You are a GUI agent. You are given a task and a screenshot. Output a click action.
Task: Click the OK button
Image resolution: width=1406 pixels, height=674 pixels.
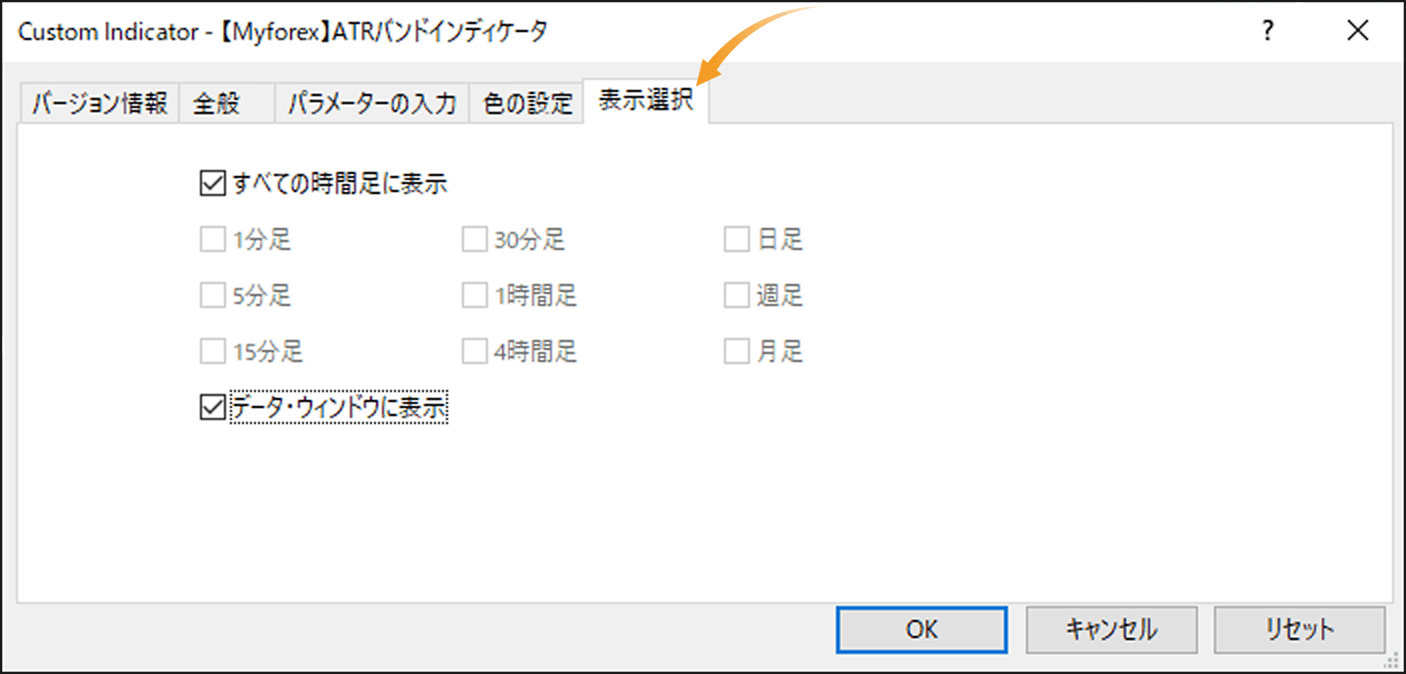pyautogui.click(x=921, y=629)
